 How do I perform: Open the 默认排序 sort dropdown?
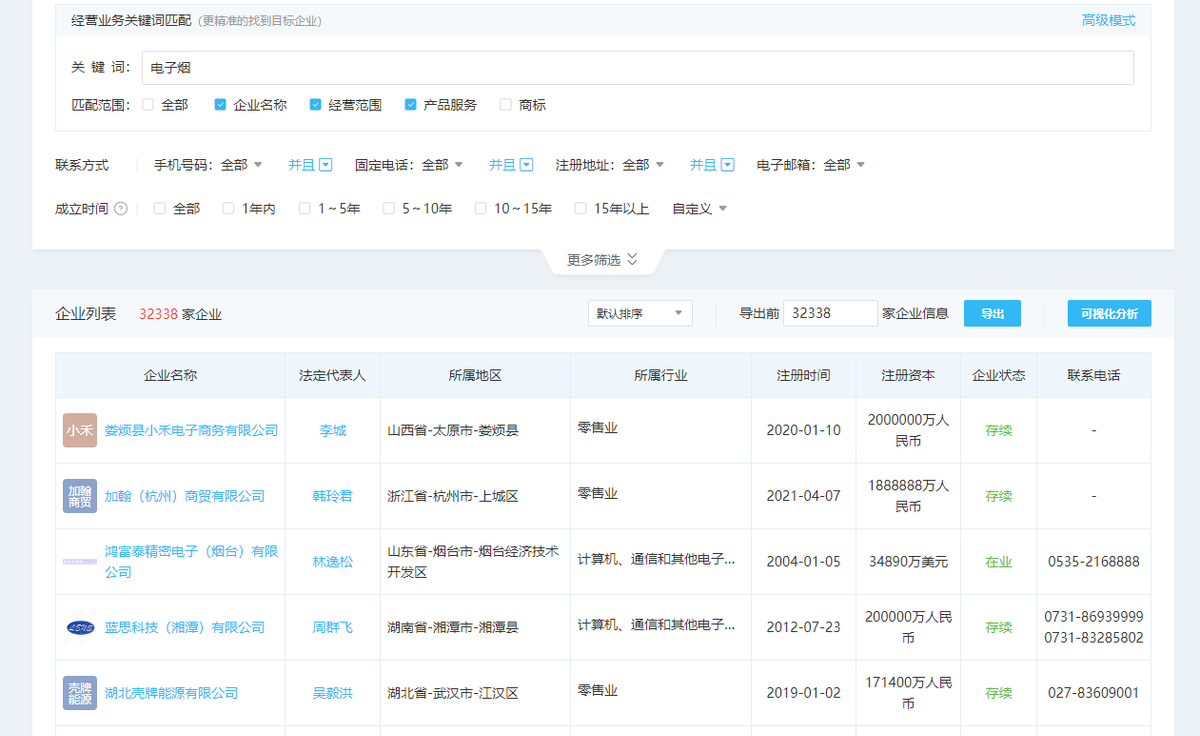(x=640, y=314)
